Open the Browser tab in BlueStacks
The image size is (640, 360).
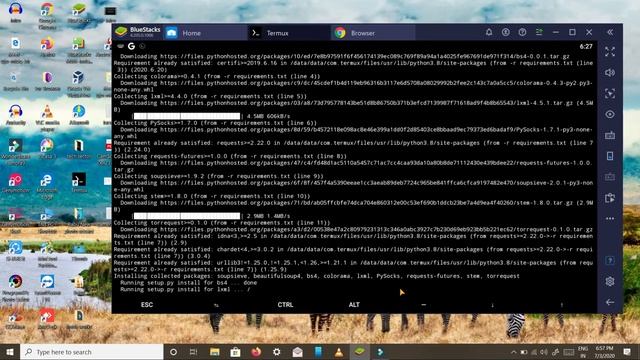pyautogui.click(x=373, y=33)
